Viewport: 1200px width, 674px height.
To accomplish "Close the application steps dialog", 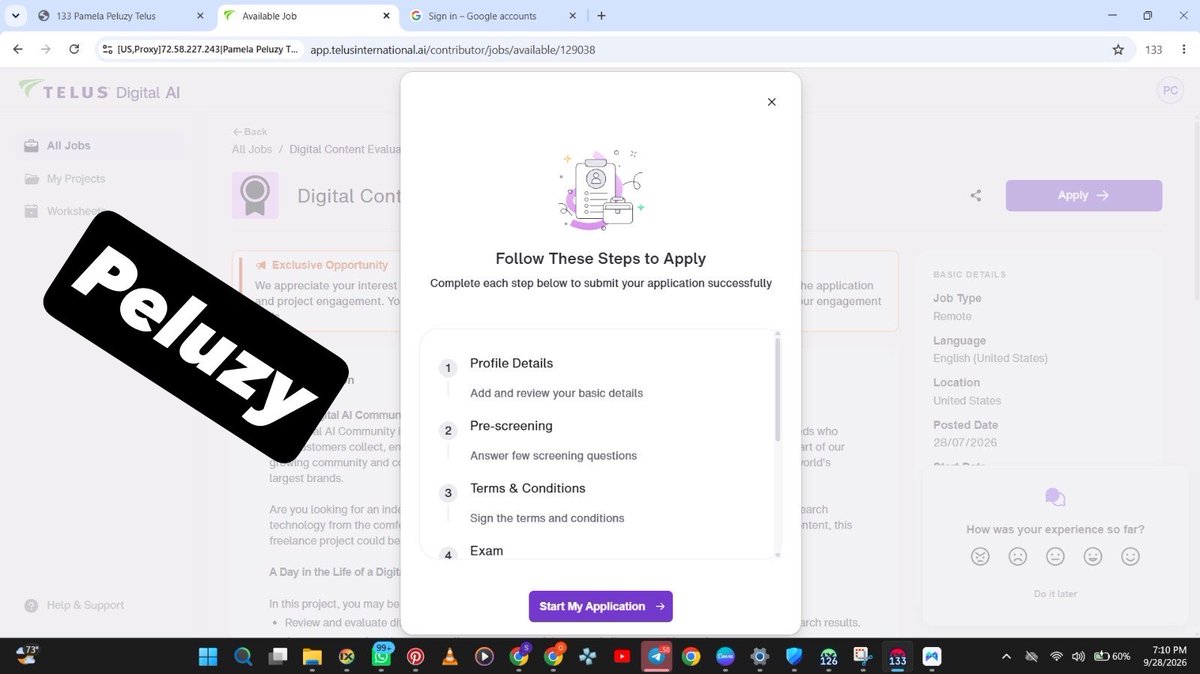I will tap(771, 102).
